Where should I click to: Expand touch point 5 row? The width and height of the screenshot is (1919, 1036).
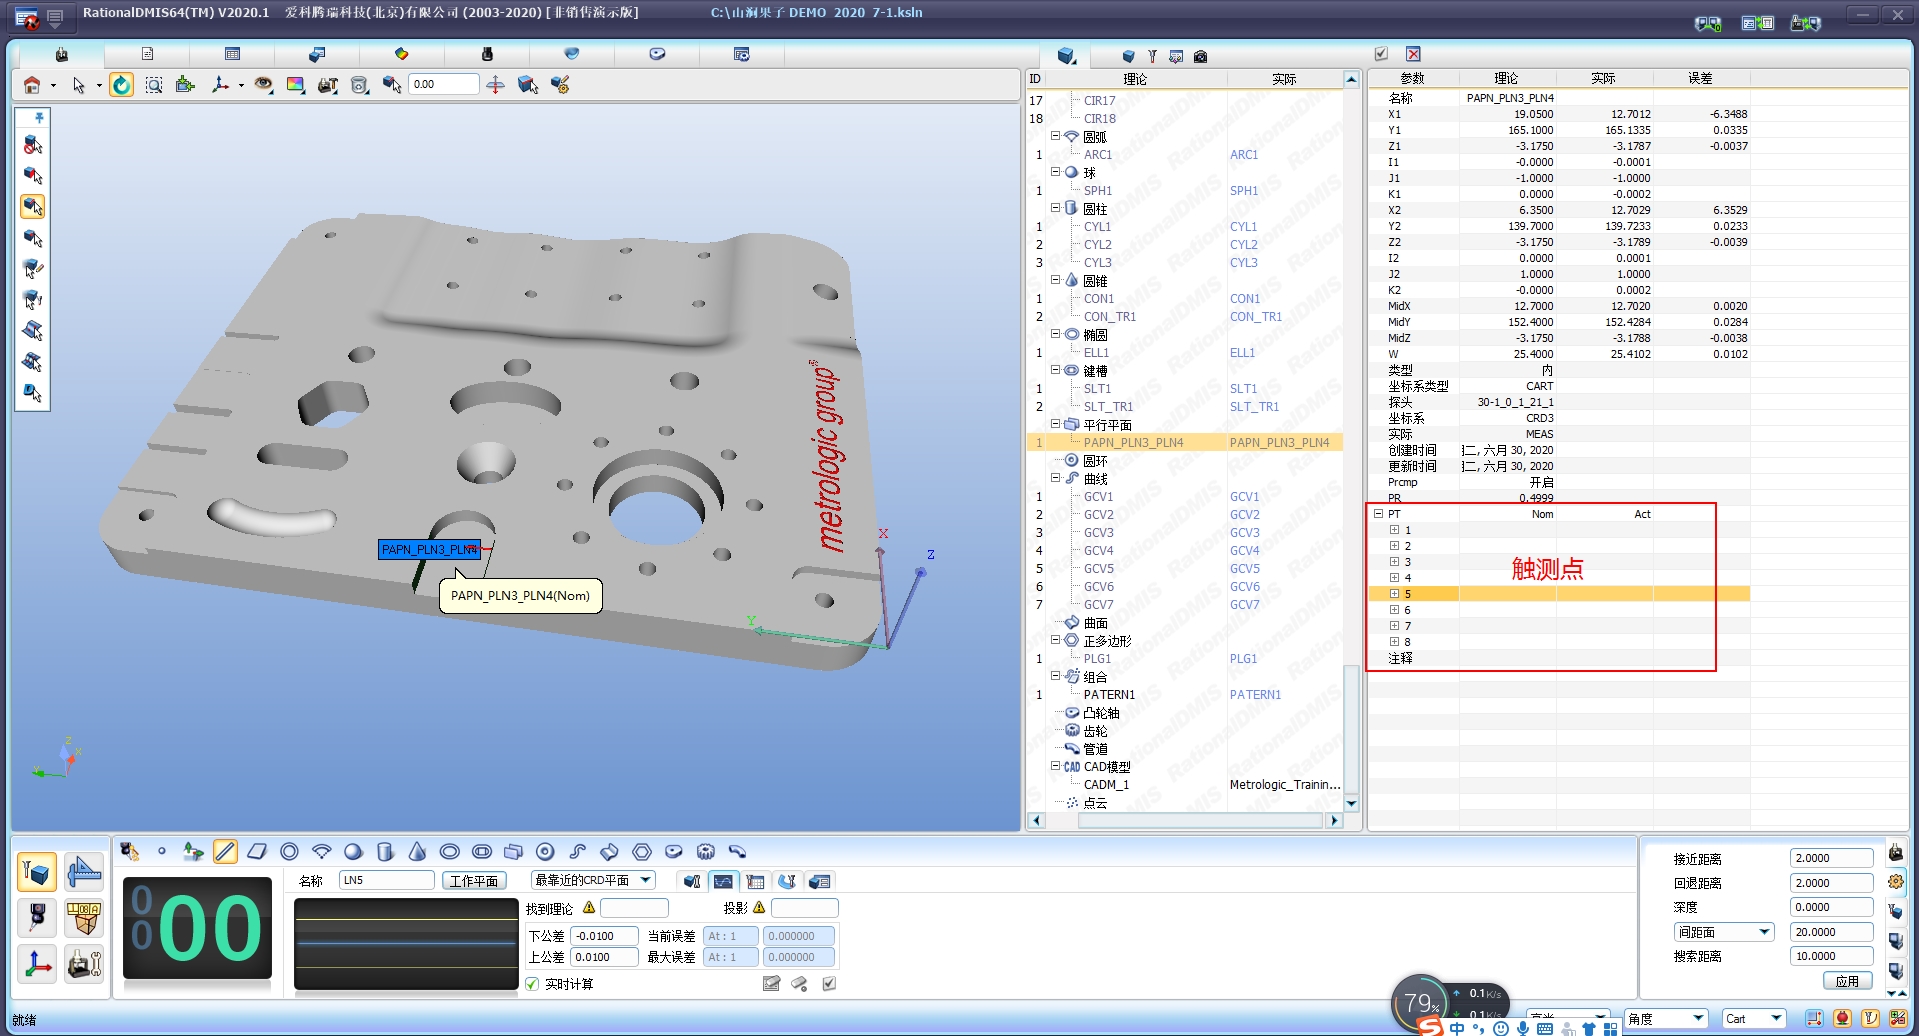[1394, 594]
